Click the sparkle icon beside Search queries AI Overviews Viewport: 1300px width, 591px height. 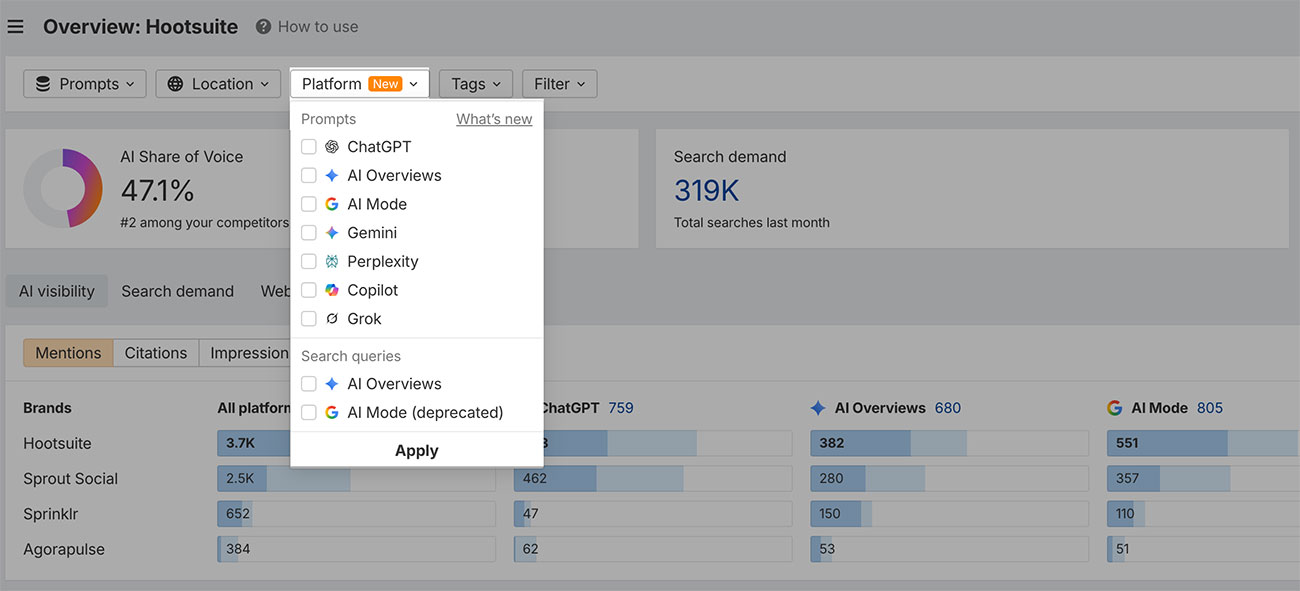point(332,384)
